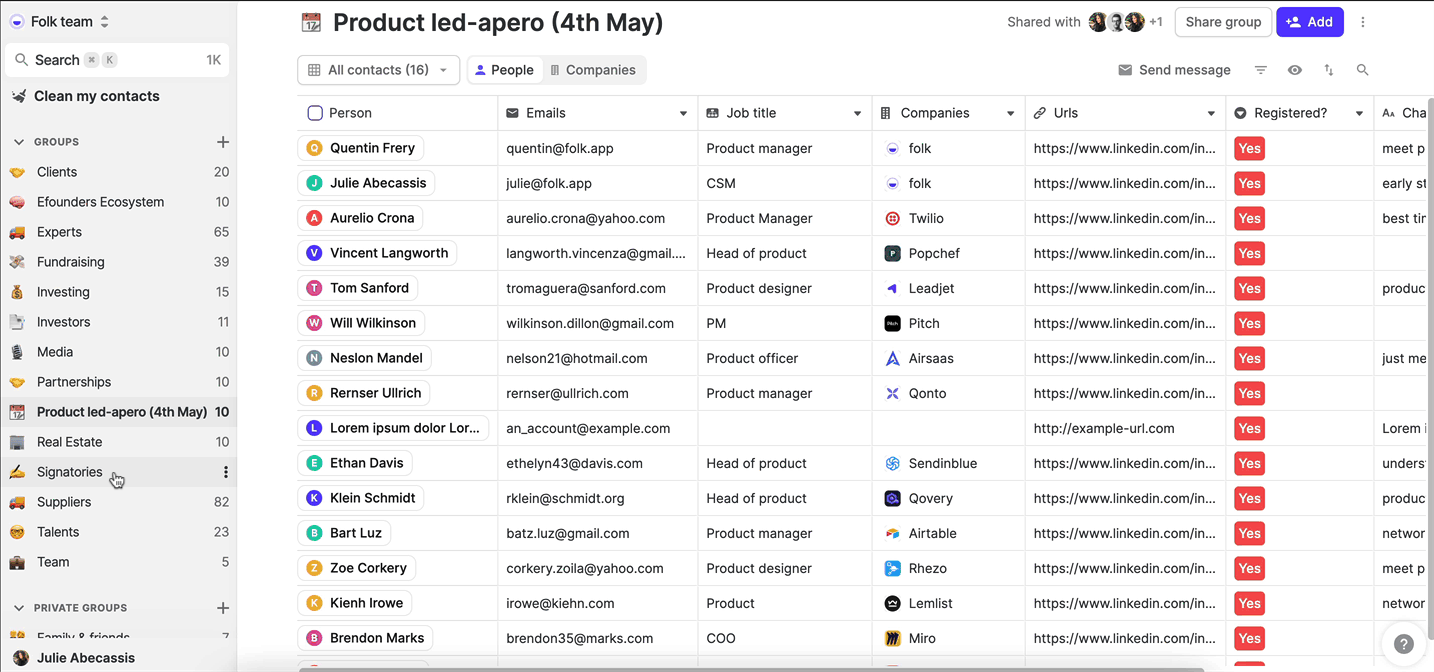
Task: Expand the Emails column dropdown arrow
Action: 683,113
